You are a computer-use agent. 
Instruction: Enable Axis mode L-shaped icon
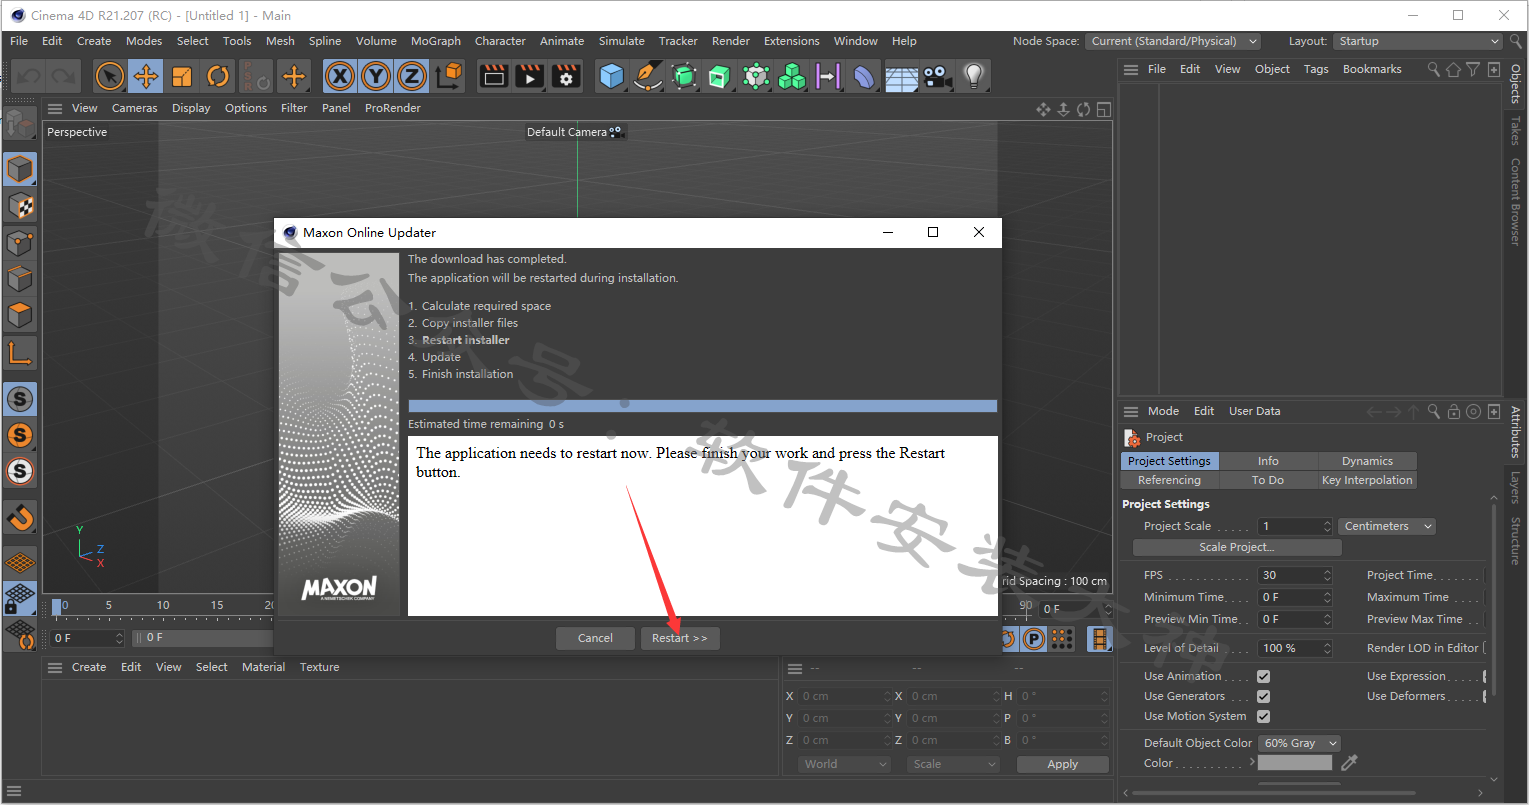coord(20,352)
